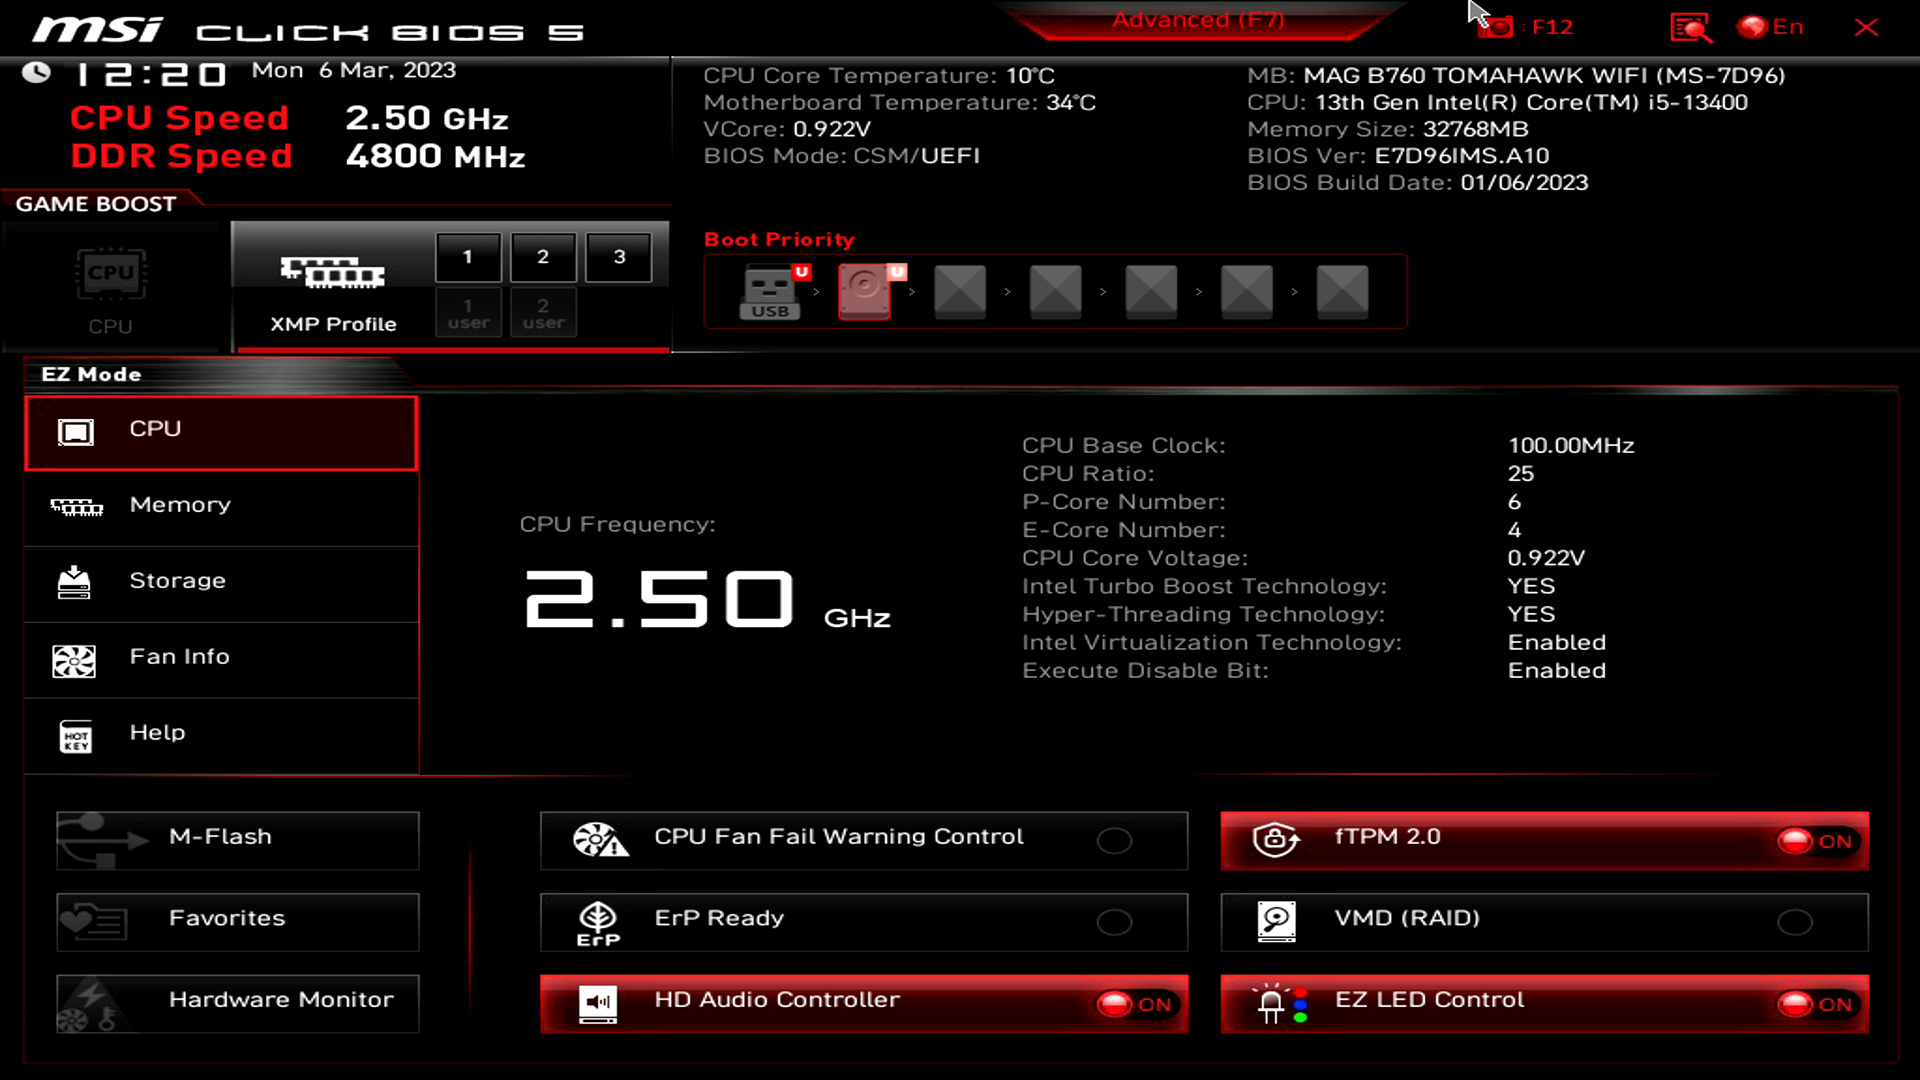
Task: Turn off the fTPM 2.0 toggle
Action: coord(1815,841)
